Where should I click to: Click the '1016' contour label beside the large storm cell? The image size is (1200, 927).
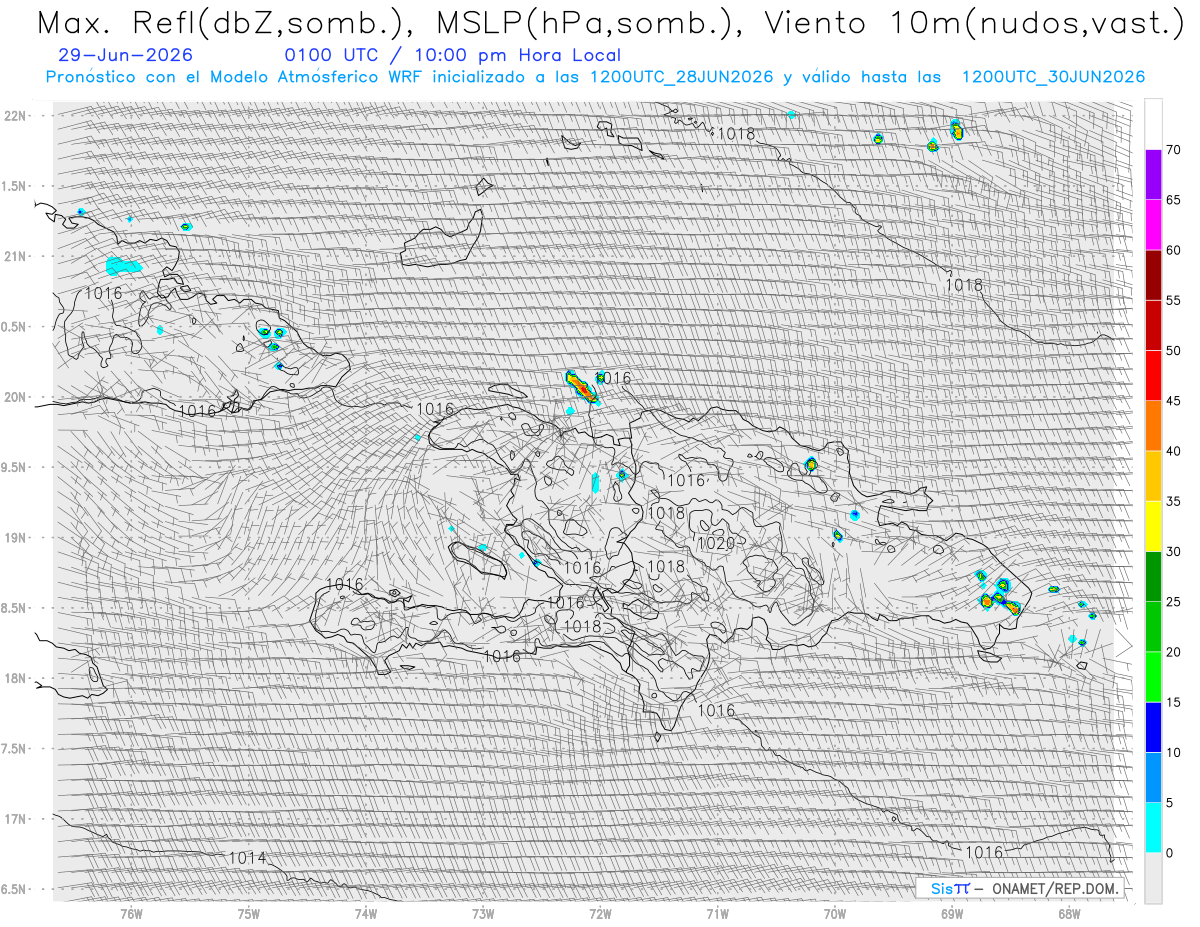pyautogui.click(x=613, y=378)
